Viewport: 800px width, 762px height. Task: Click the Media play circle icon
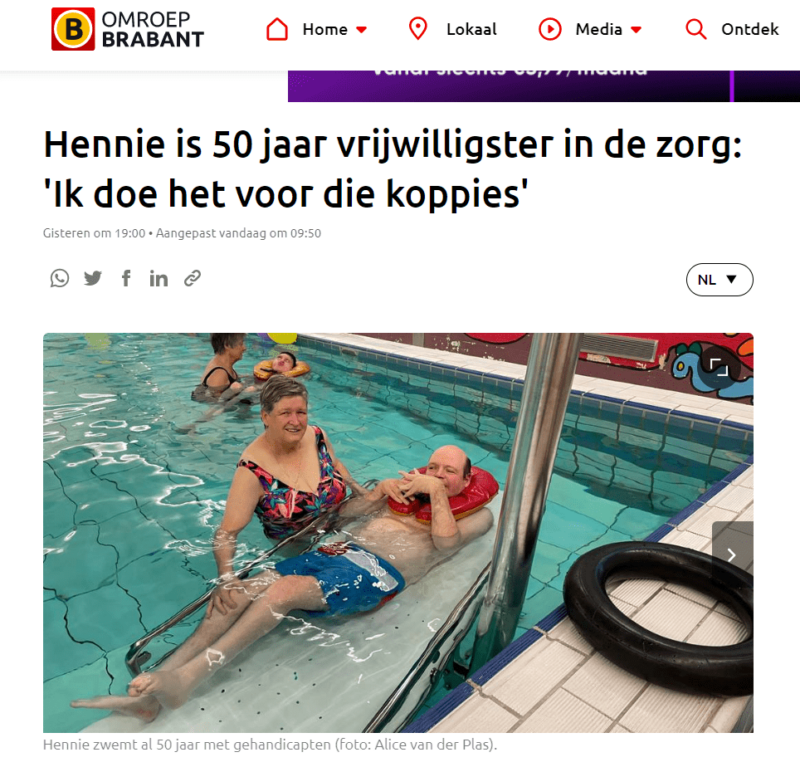pos(550,29)
